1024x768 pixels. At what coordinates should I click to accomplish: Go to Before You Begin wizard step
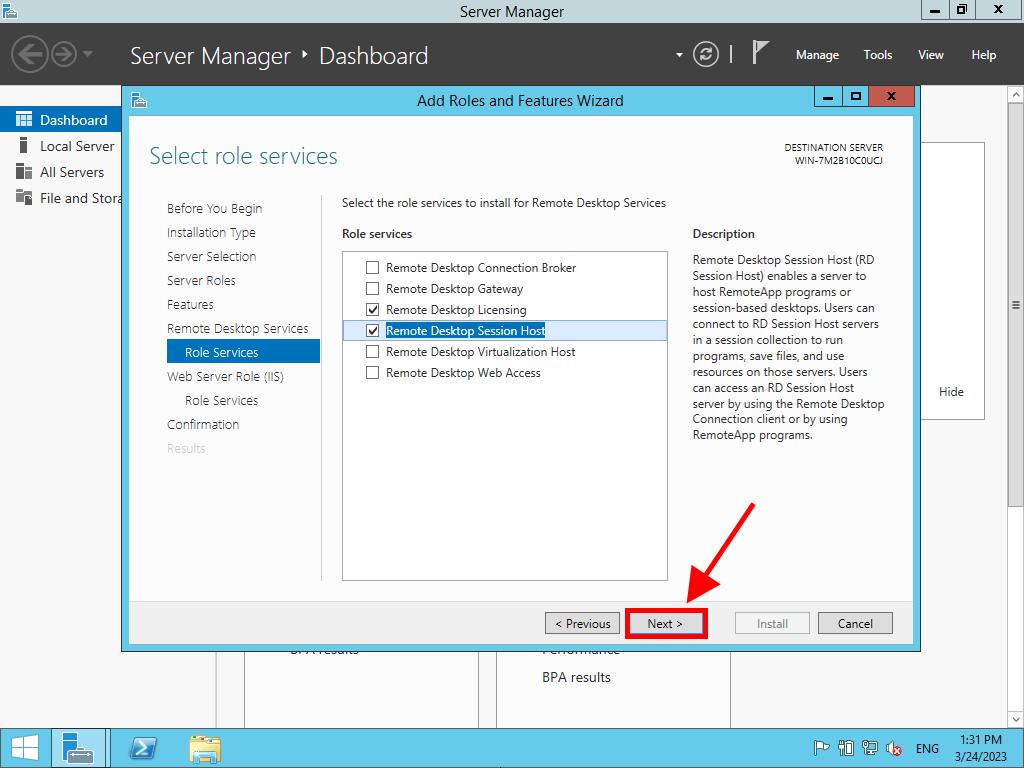click(214, 208)
